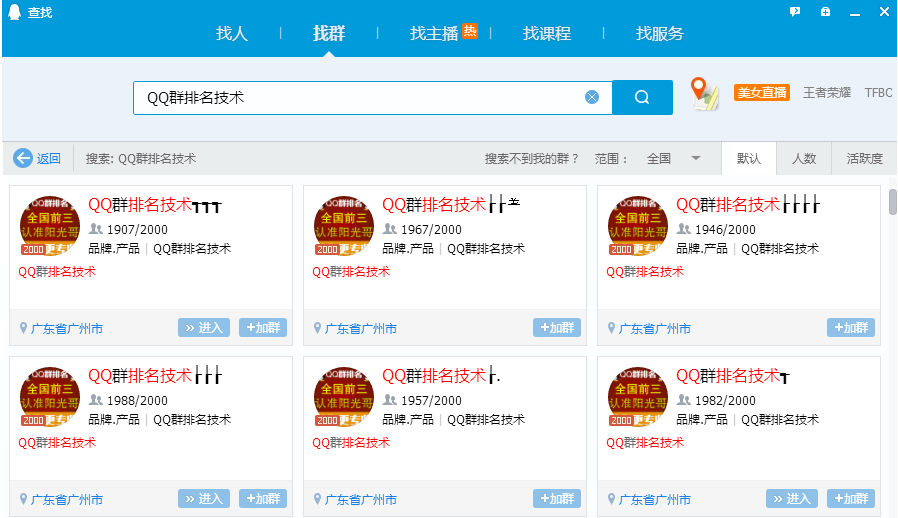Switch to the 找人 tab
Screen dimensions: 898x518
coord(232,33)
